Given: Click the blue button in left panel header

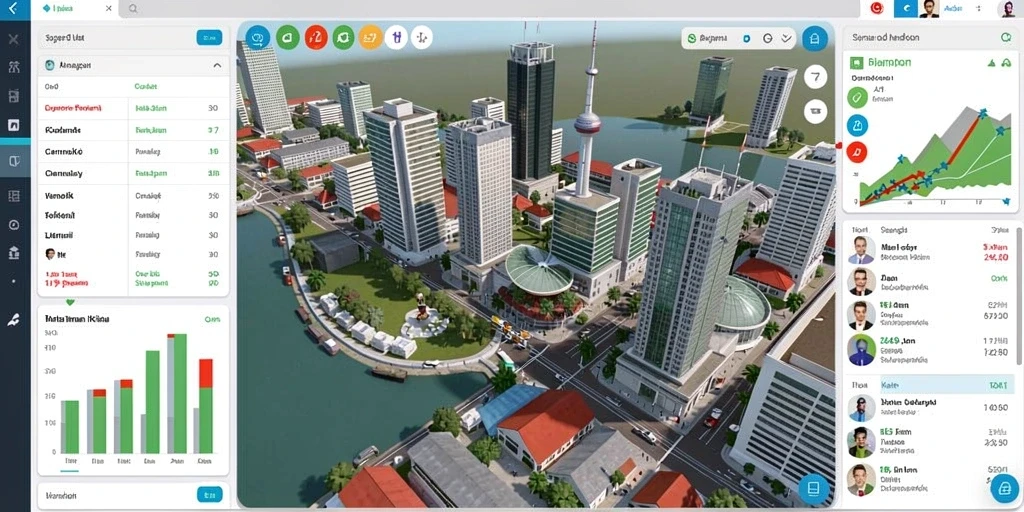Looking at the screenshot, I should point(209,37).
